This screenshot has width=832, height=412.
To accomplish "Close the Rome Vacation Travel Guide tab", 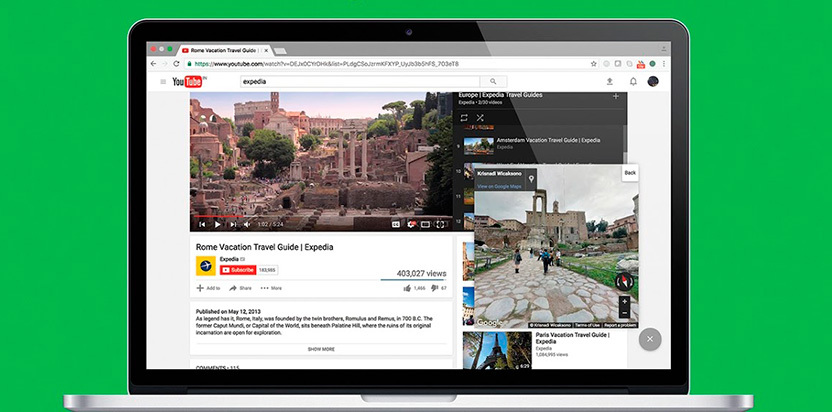I will pyautogui.click(x=266, y=50).
